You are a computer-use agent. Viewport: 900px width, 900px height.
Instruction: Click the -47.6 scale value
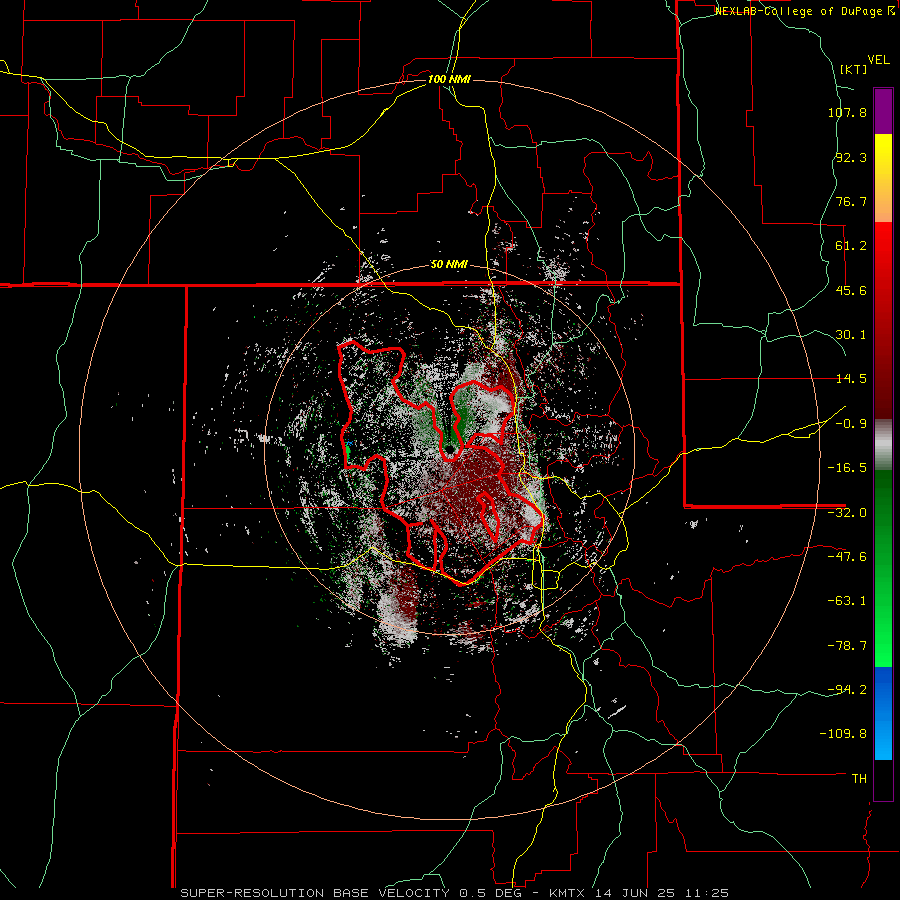pos(847,557)
